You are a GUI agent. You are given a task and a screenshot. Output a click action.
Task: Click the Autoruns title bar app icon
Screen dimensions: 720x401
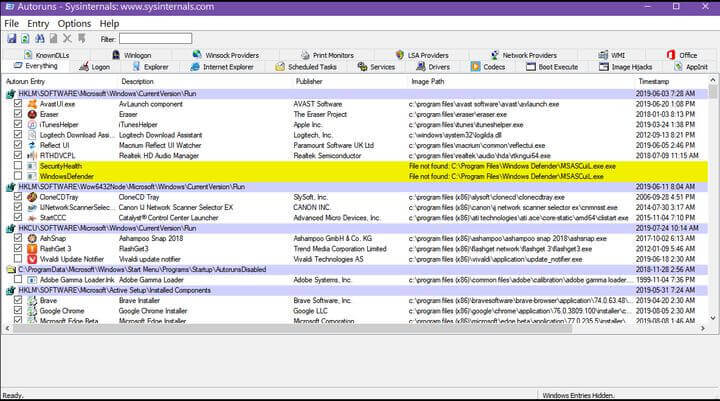9,6
